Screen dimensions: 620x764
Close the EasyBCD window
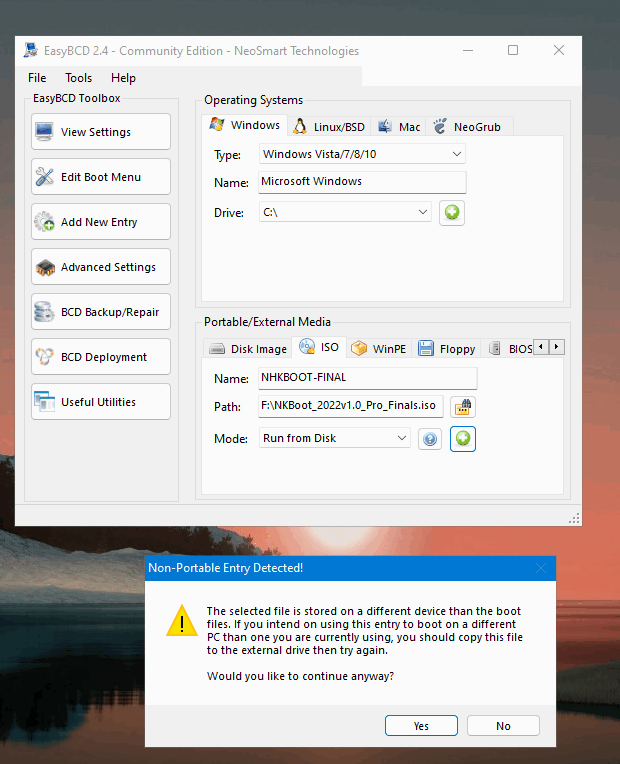(x=559, y=50)
